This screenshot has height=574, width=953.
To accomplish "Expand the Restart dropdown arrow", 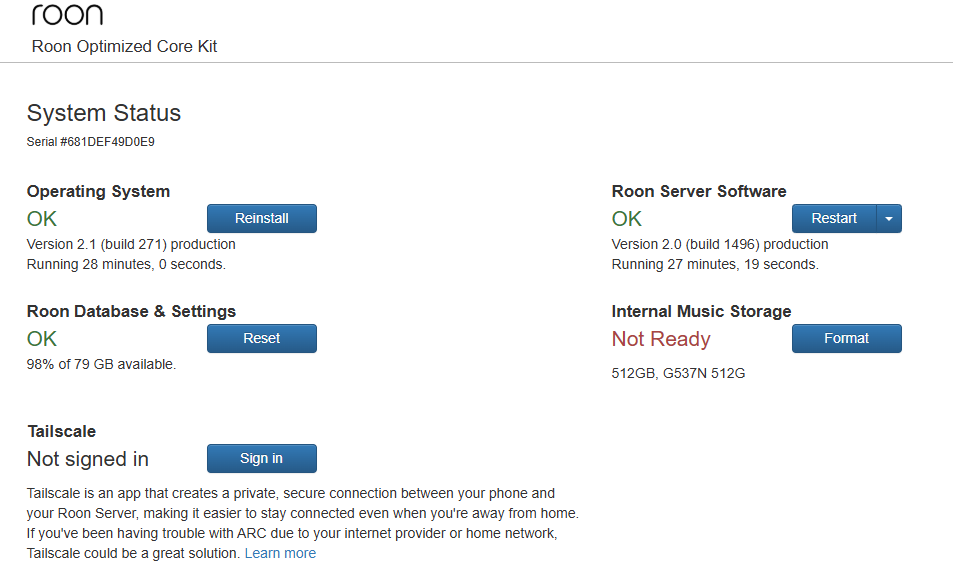I will point(889,219).
